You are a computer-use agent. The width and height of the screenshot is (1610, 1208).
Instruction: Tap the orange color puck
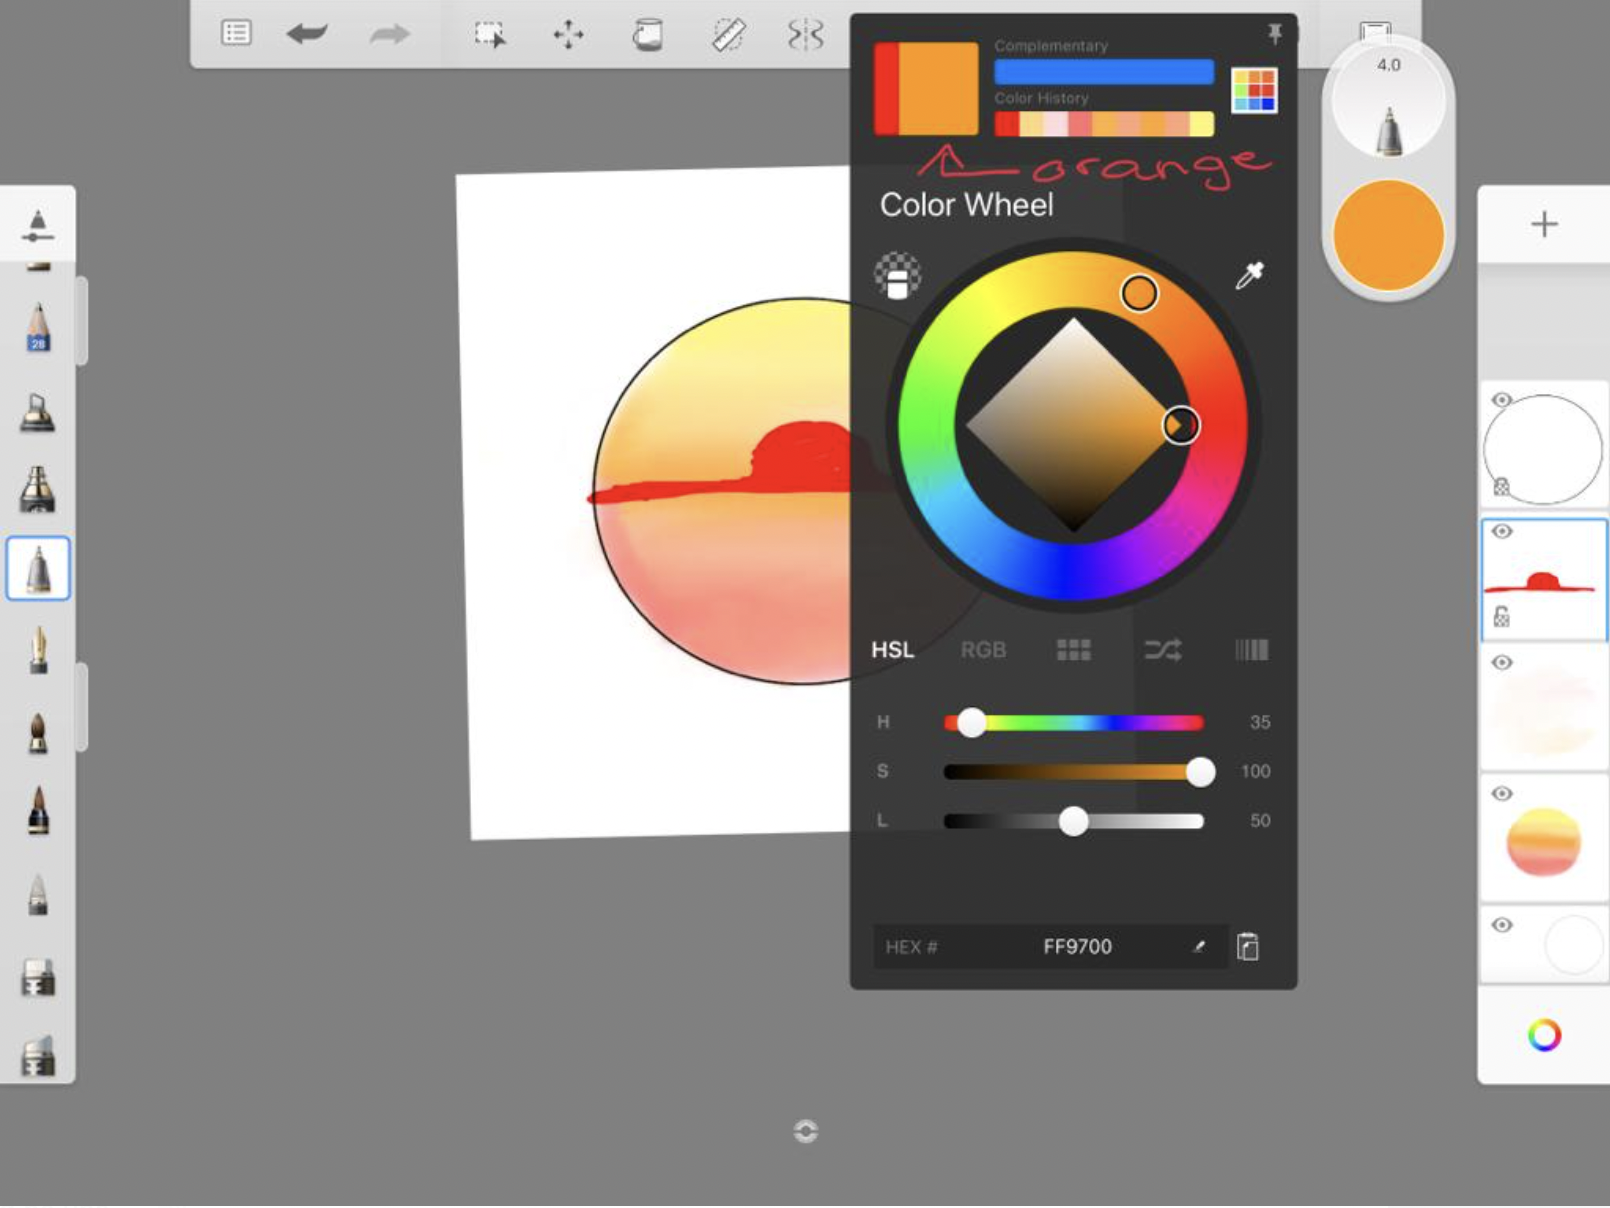coord(1389,235)
